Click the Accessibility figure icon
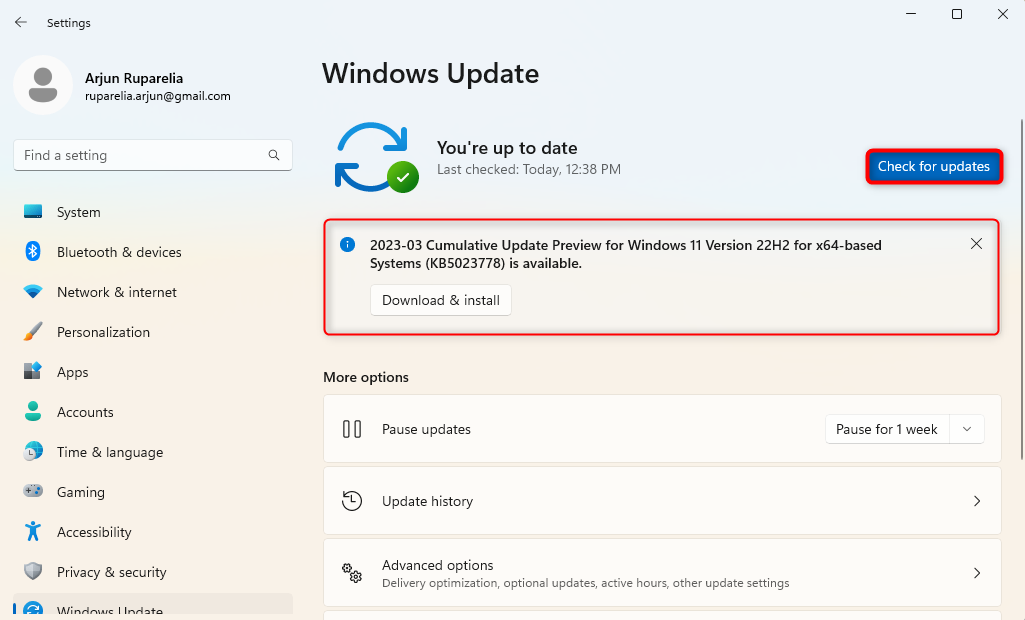The image size is (1025, 620). (33, 531)
